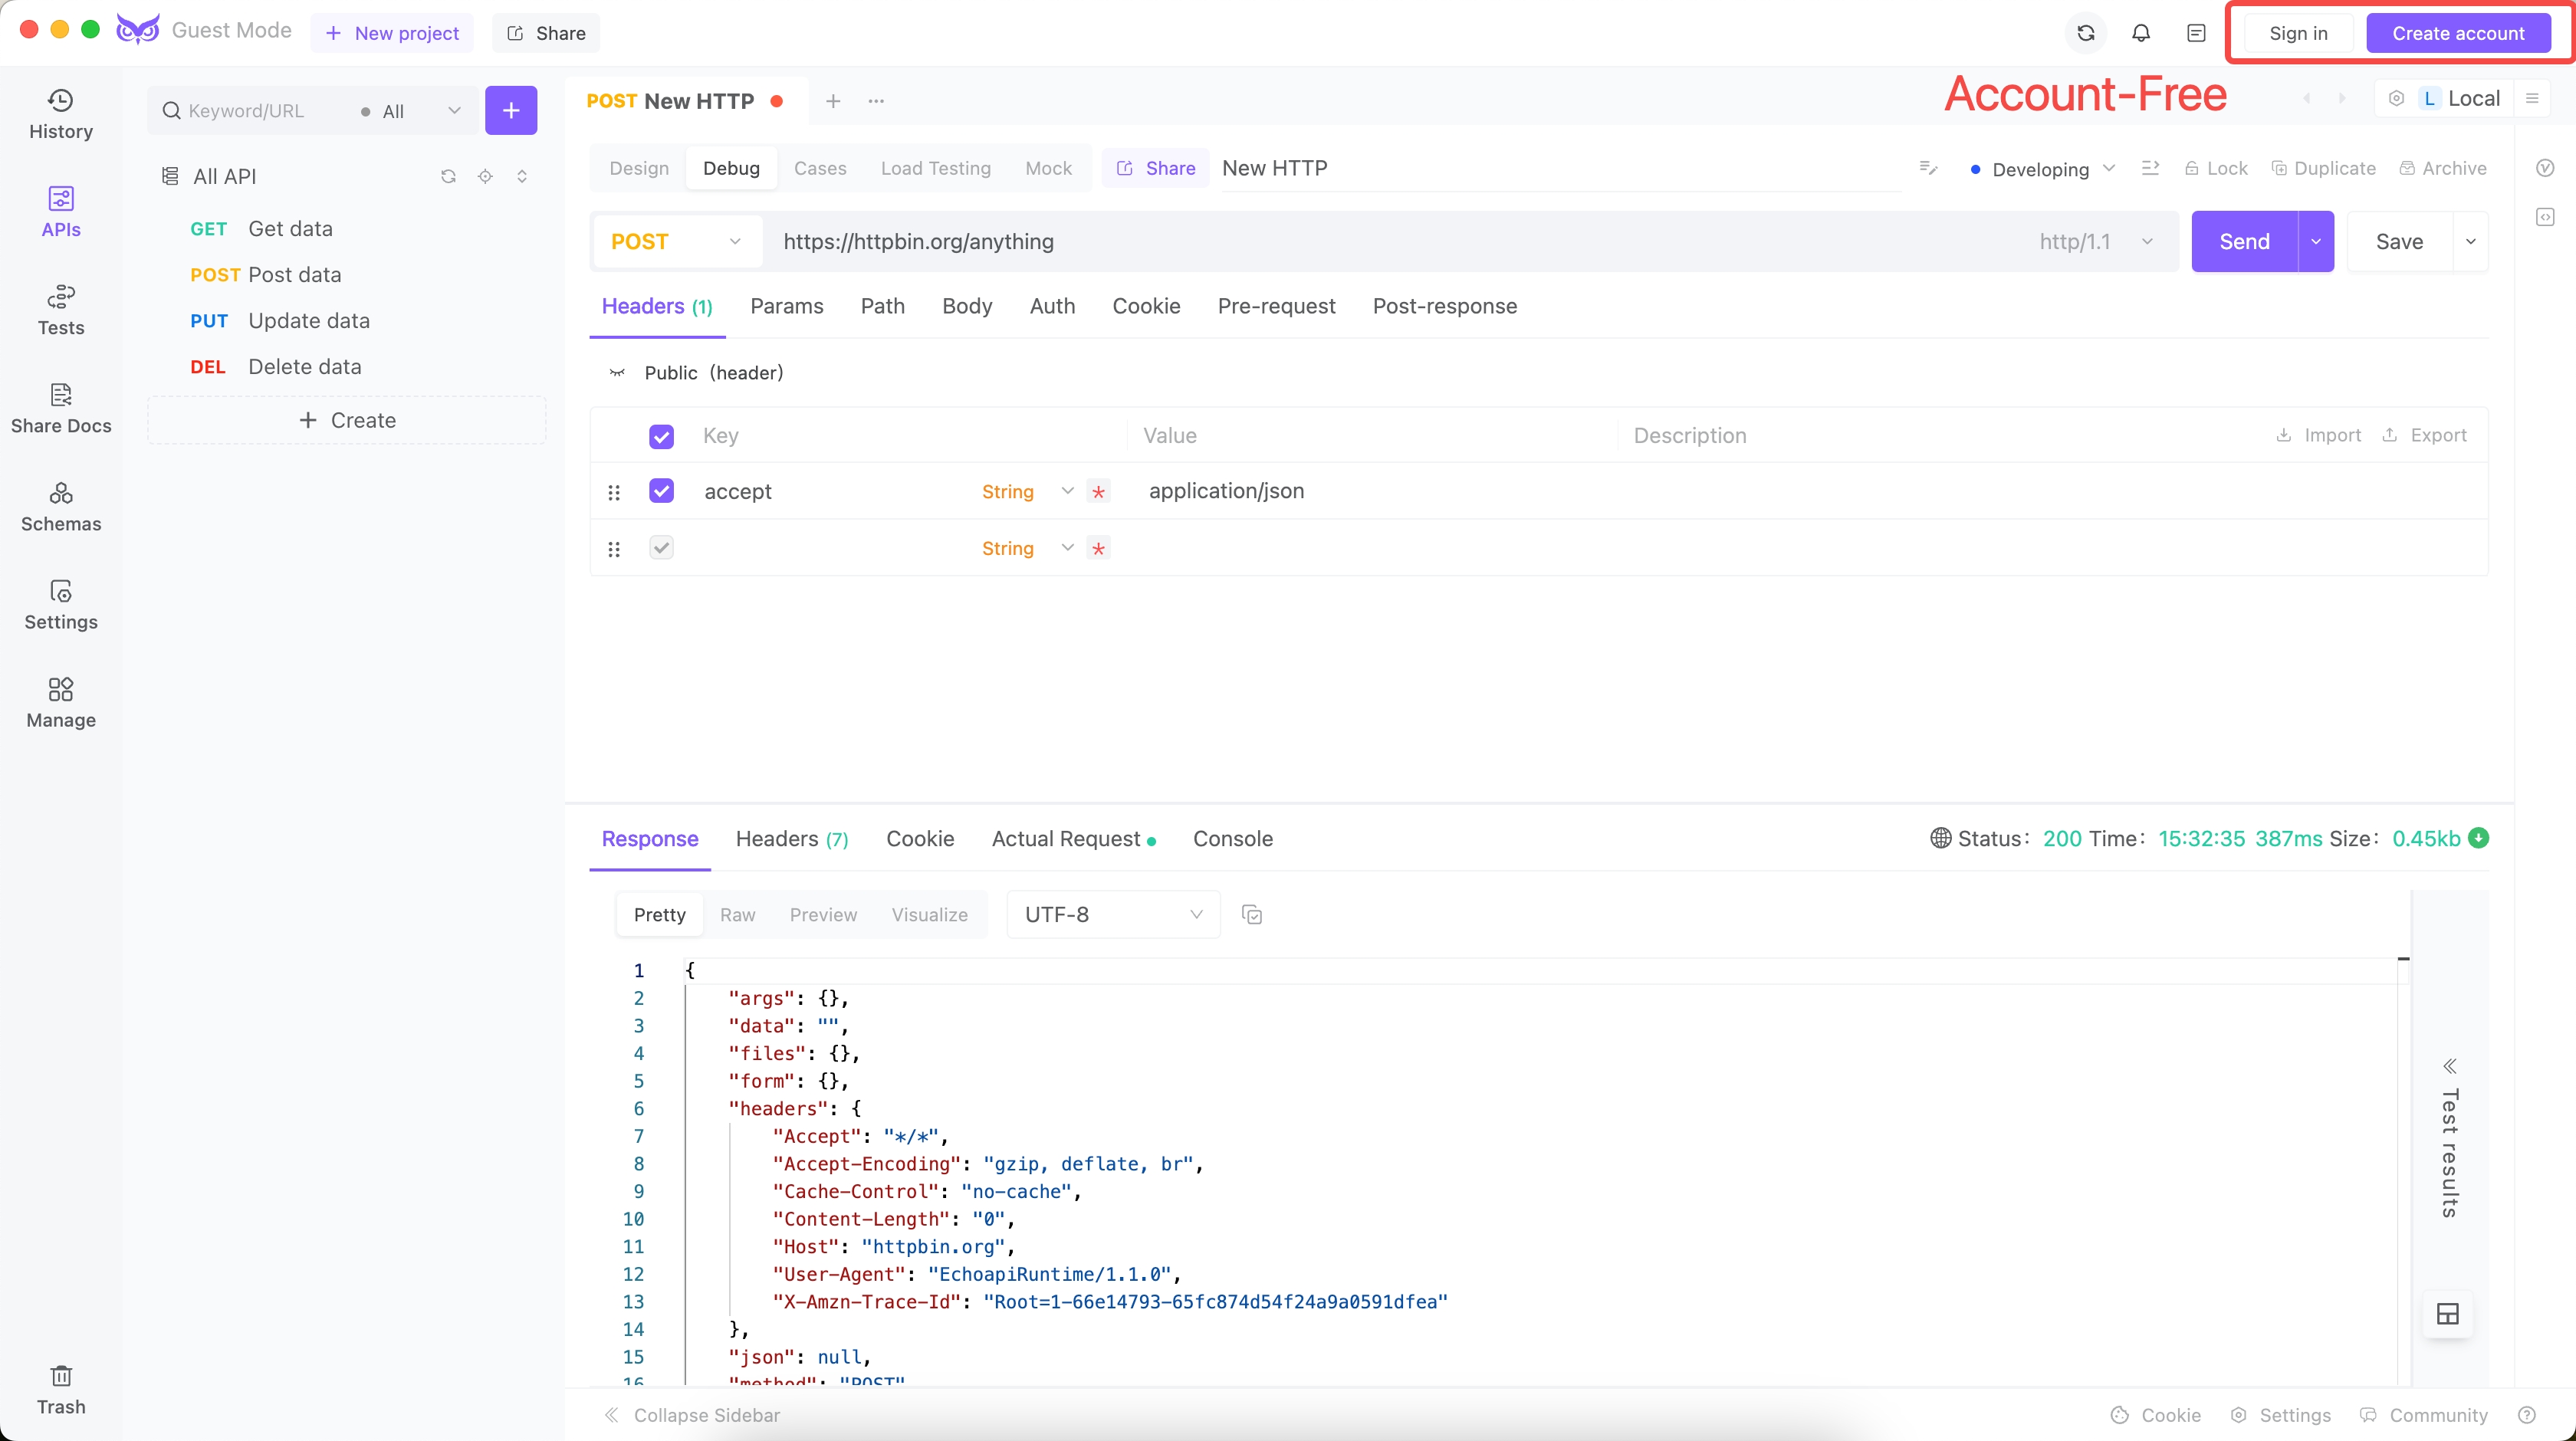Image resolution: width=2576 pixels, height=1441 pixels.
Task: Toggle the Public header section checkbox
Action: [662, 435]
